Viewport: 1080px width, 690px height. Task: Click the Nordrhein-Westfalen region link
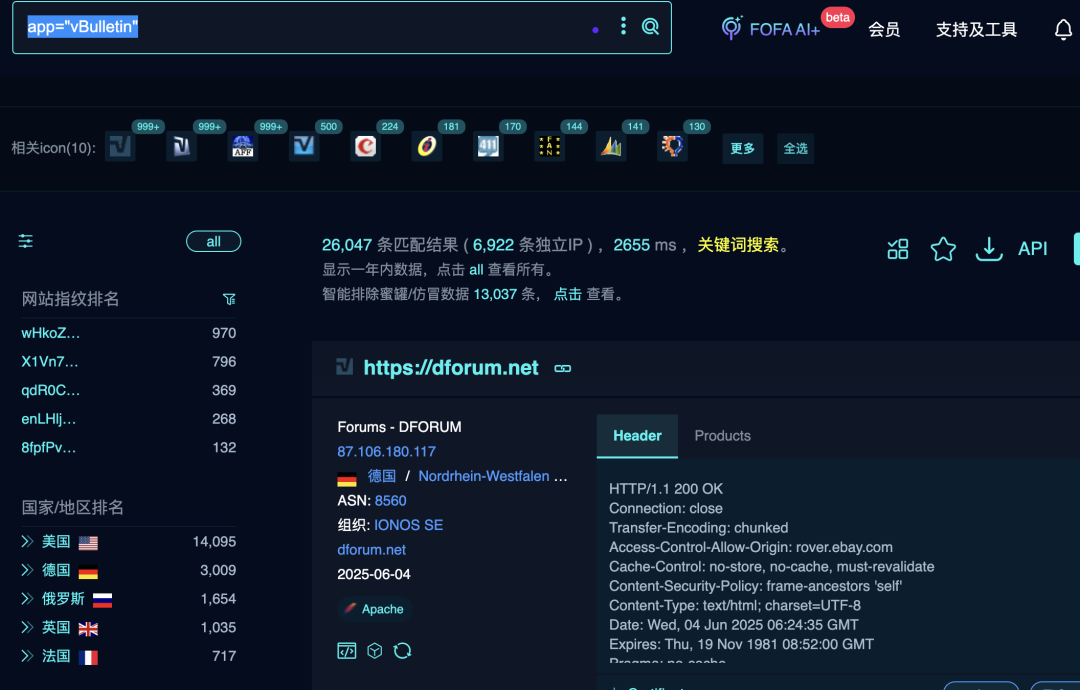[x=484, y=476]
